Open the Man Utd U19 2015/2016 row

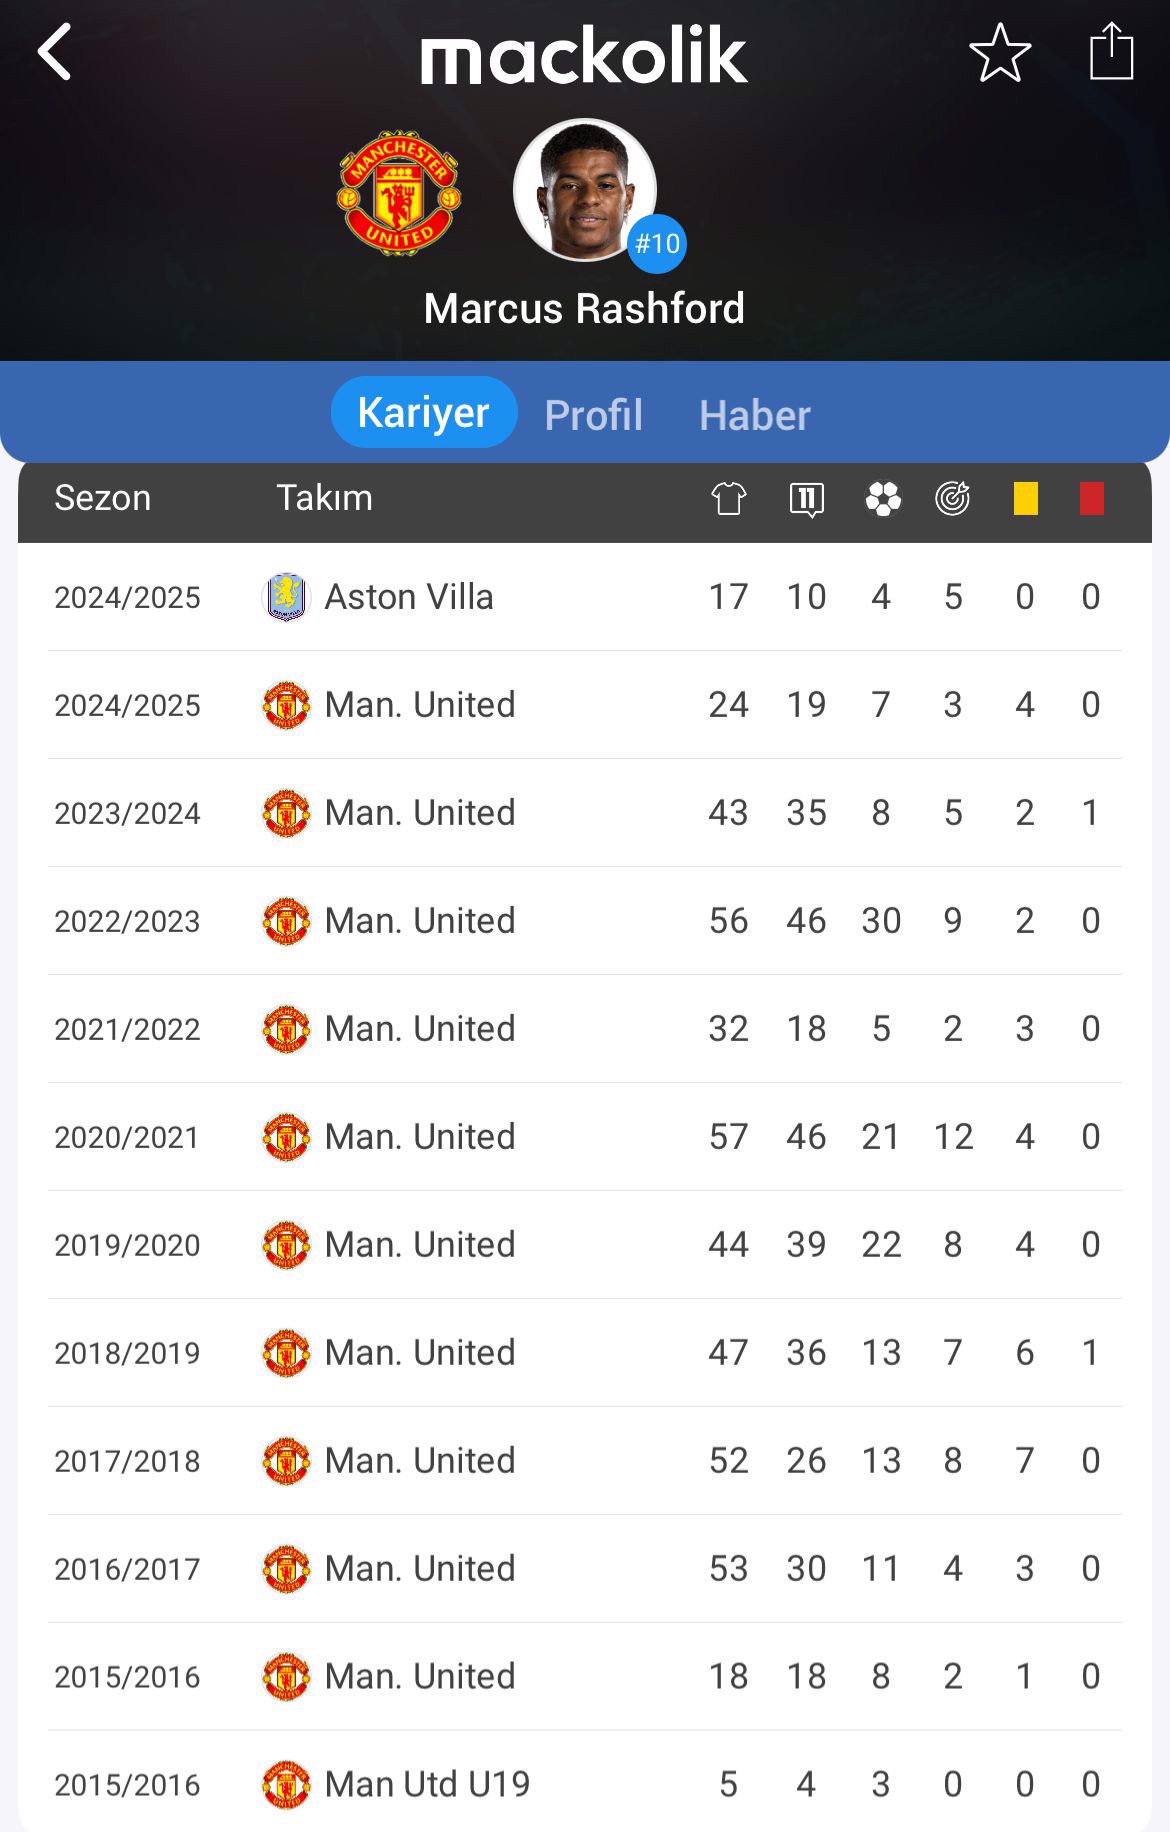(x=585, y=1784)
